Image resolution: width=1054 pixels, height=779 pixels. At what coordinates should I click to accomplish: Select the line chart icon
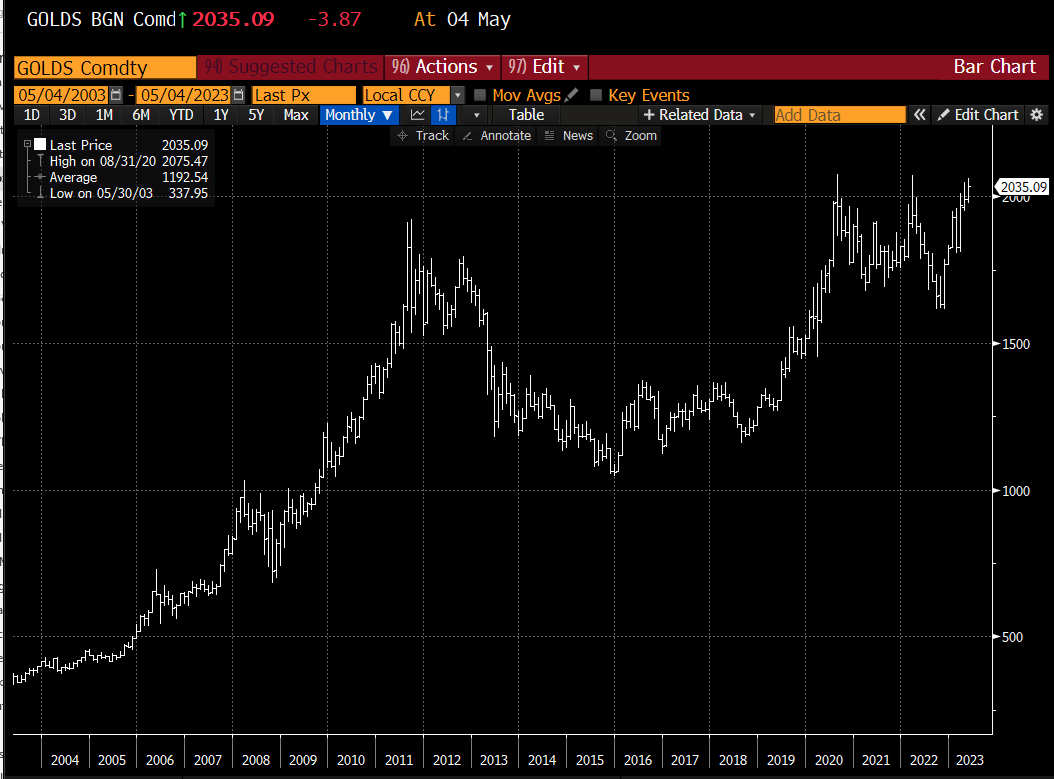pyautogui.click(x=418, y=114)
